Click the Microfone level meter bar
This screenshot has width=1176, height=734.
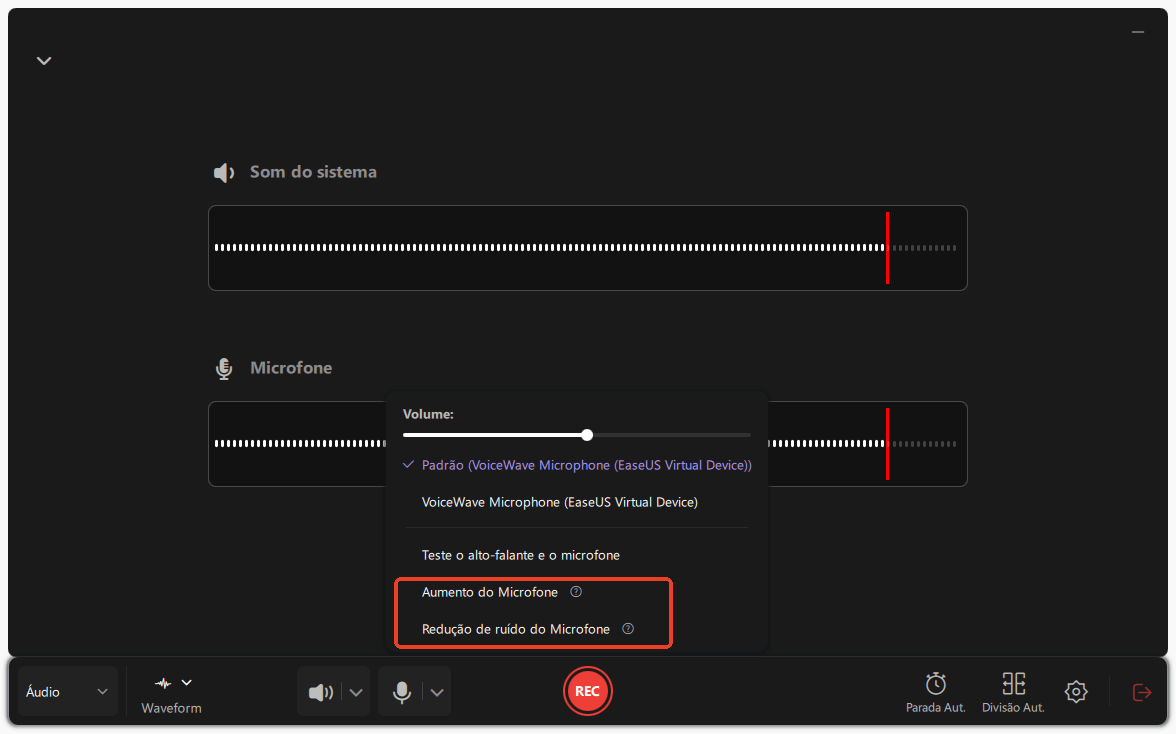coord(587,444)
